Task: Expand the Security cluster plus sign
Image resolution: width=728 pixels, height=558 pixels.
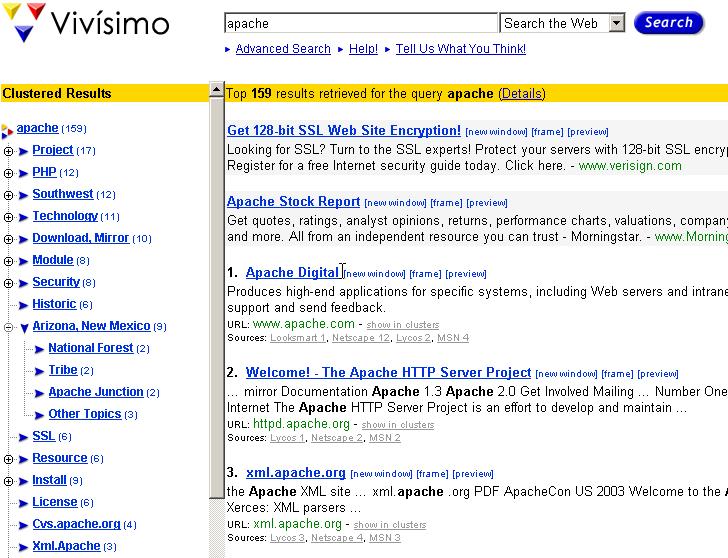Action: click(8, 283)
